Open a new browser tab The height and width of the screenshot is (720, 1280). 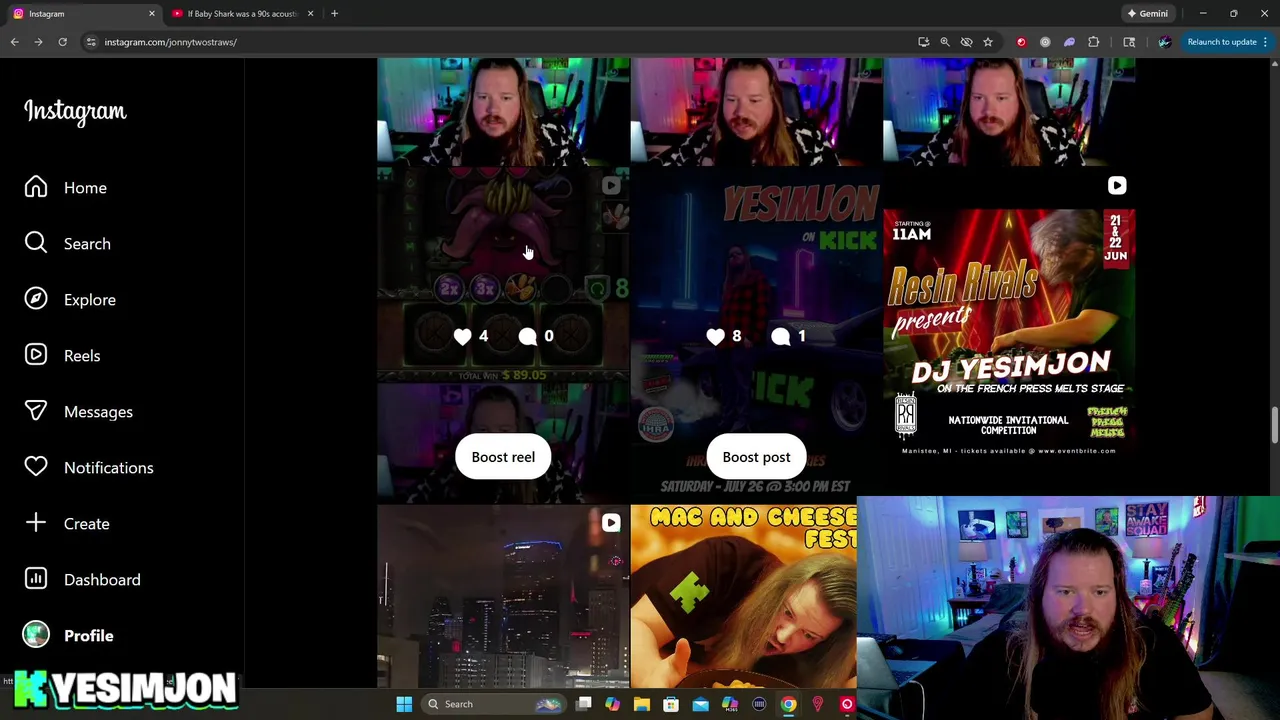click(334, 14)
